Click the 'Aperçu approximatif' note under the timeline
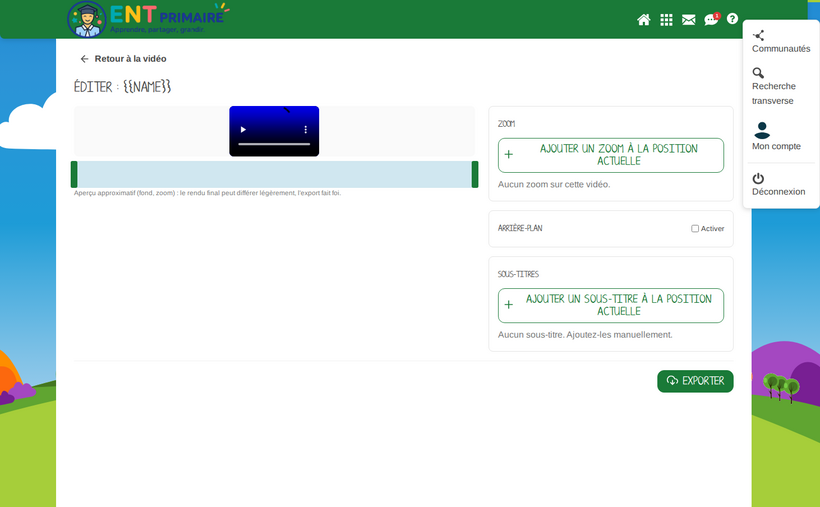Screen dimensions: 820x507 click(x=207, y=193)
